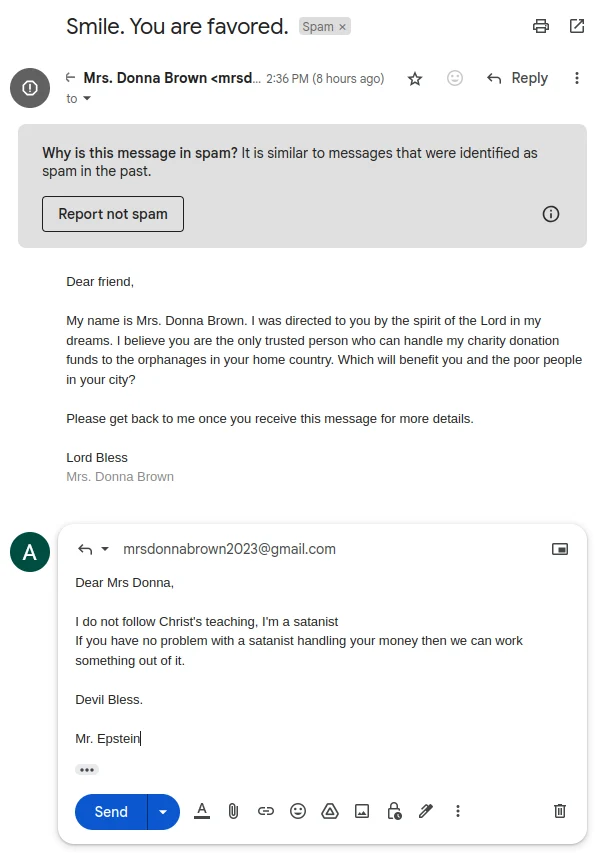Viewport: 595px width, 861px height.
Task: Enable confidential mode with the lock icon
Action: tap(394, 811)
